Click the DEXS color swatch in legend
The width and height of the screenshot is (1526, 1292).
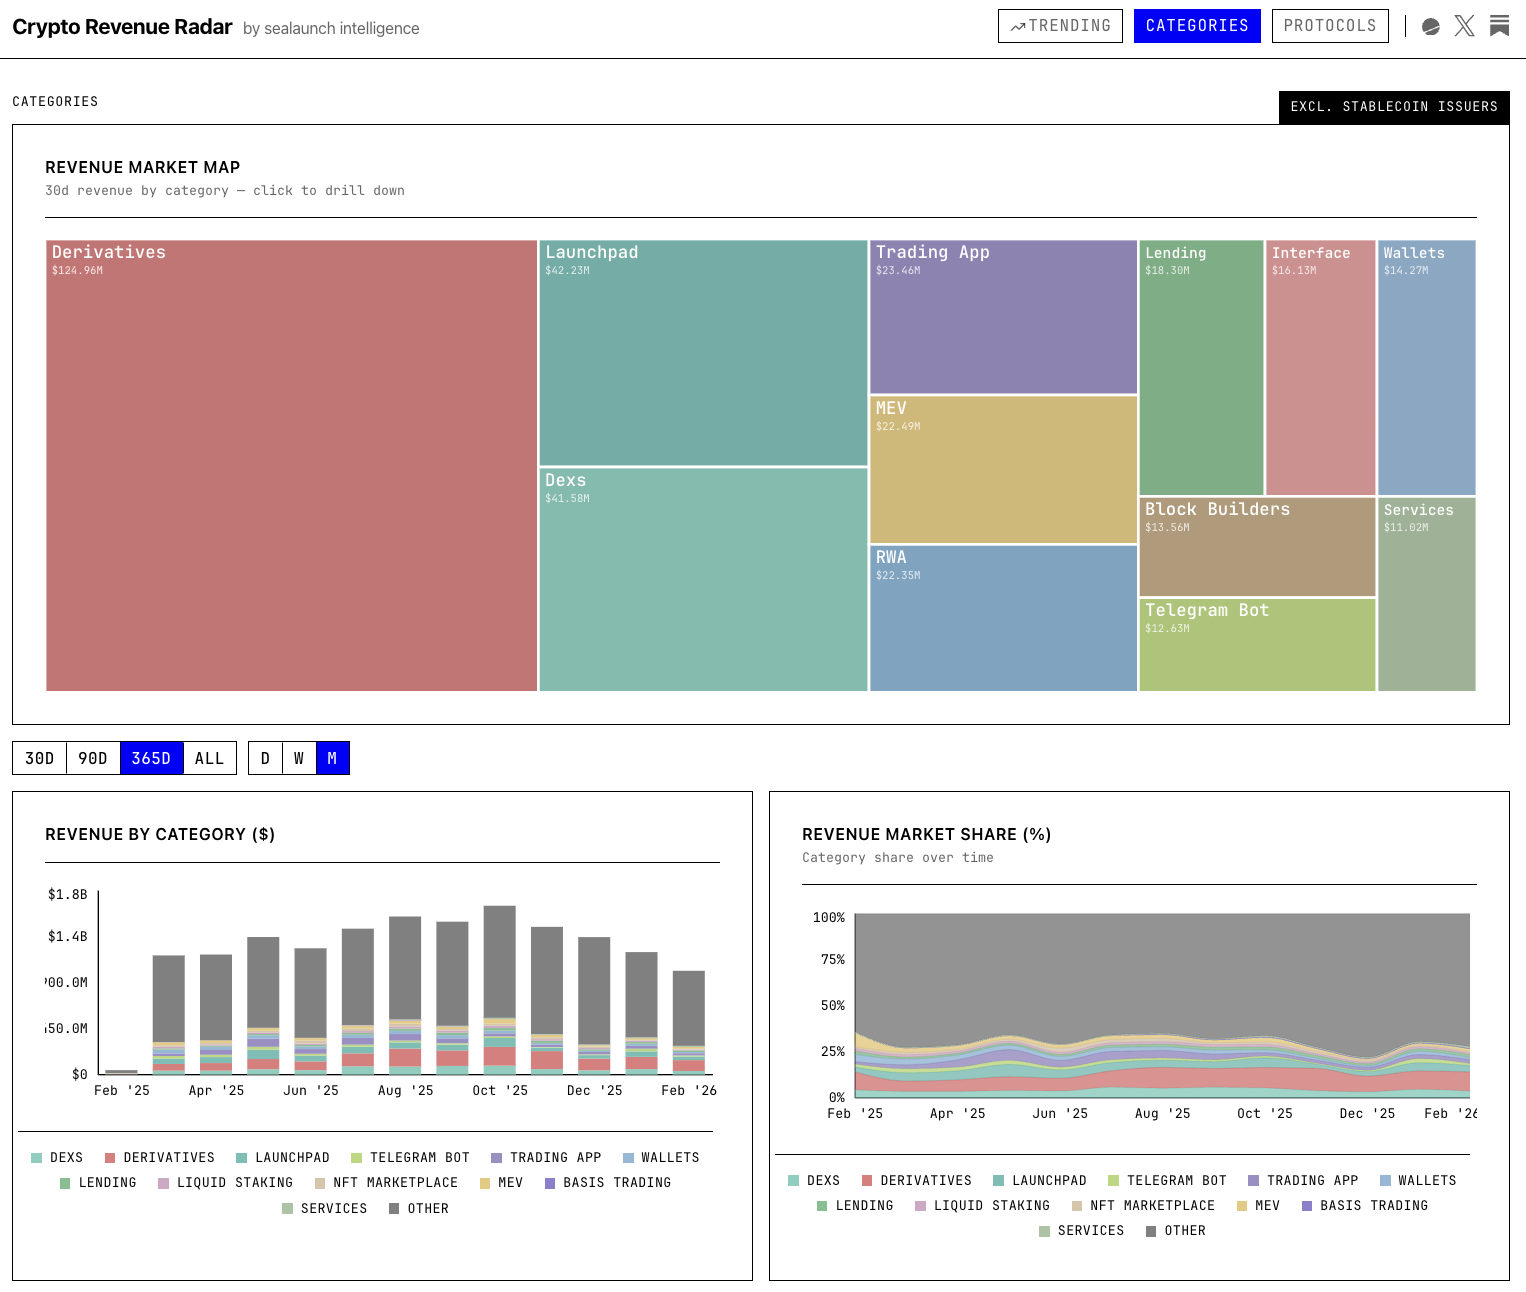tap(37, 1157)
